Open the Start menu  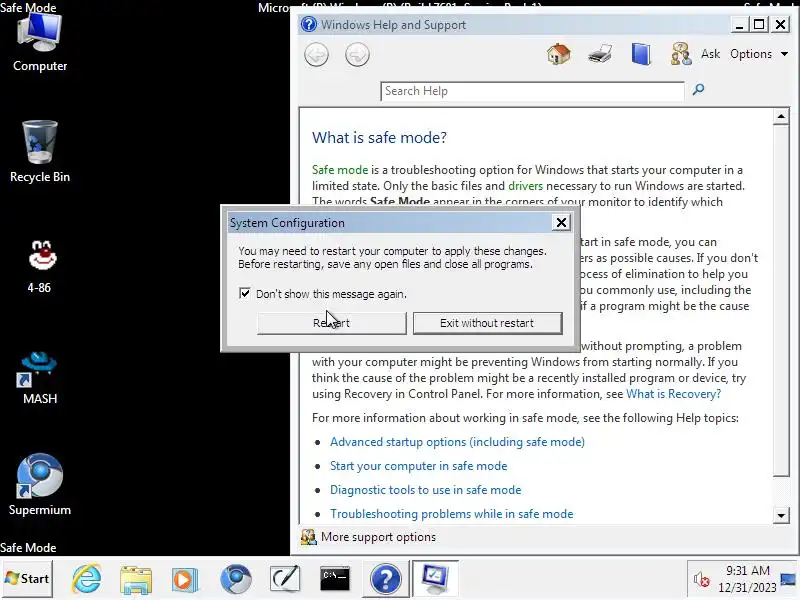click(27, 579)
